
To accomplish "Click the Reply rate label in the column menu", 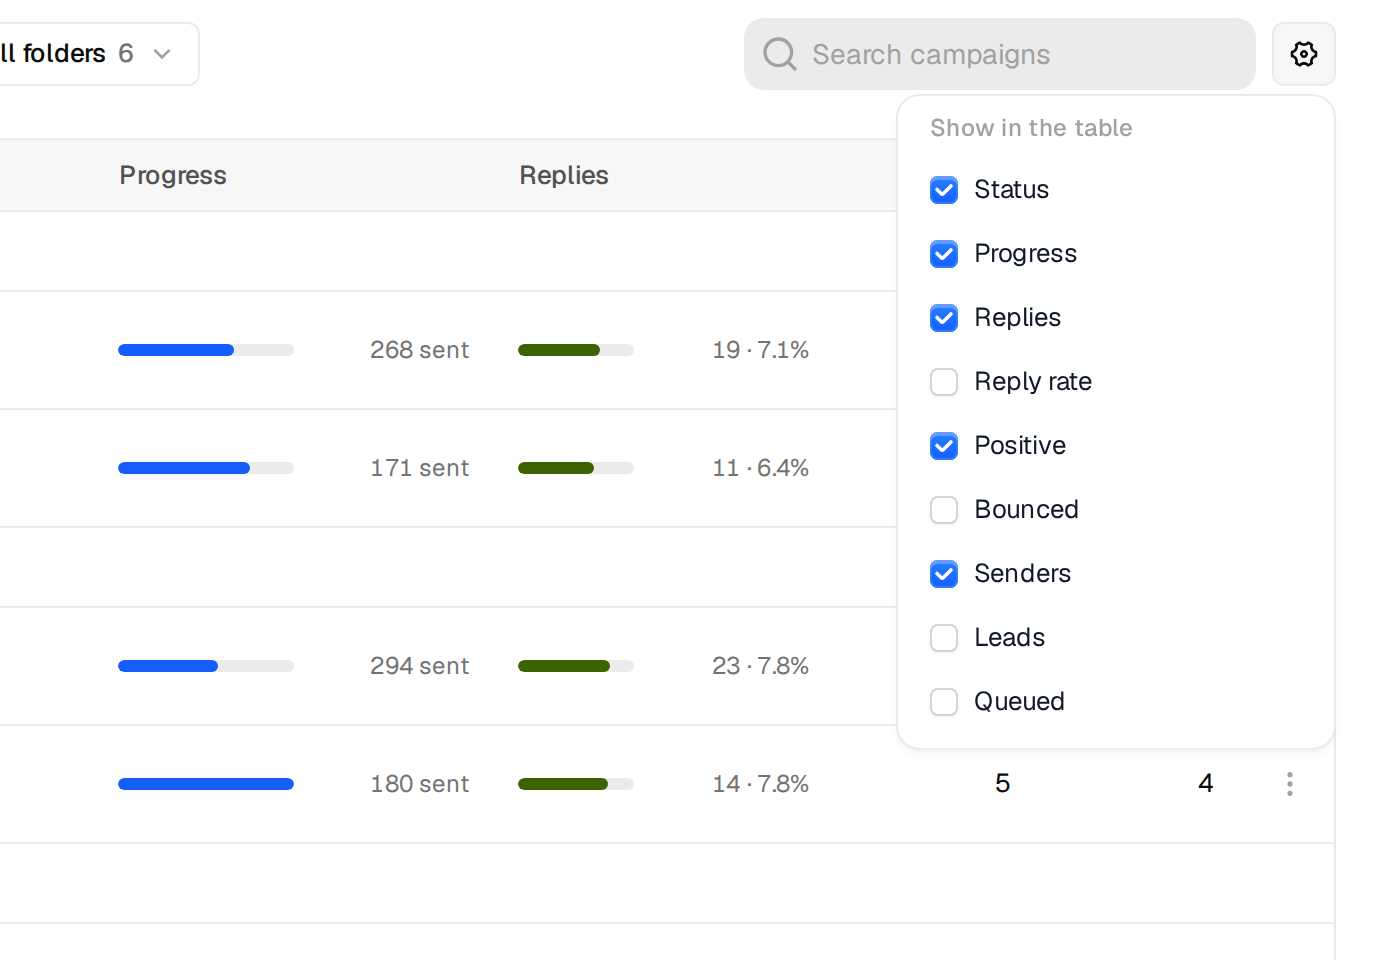I will click(x=1033, y=382).
